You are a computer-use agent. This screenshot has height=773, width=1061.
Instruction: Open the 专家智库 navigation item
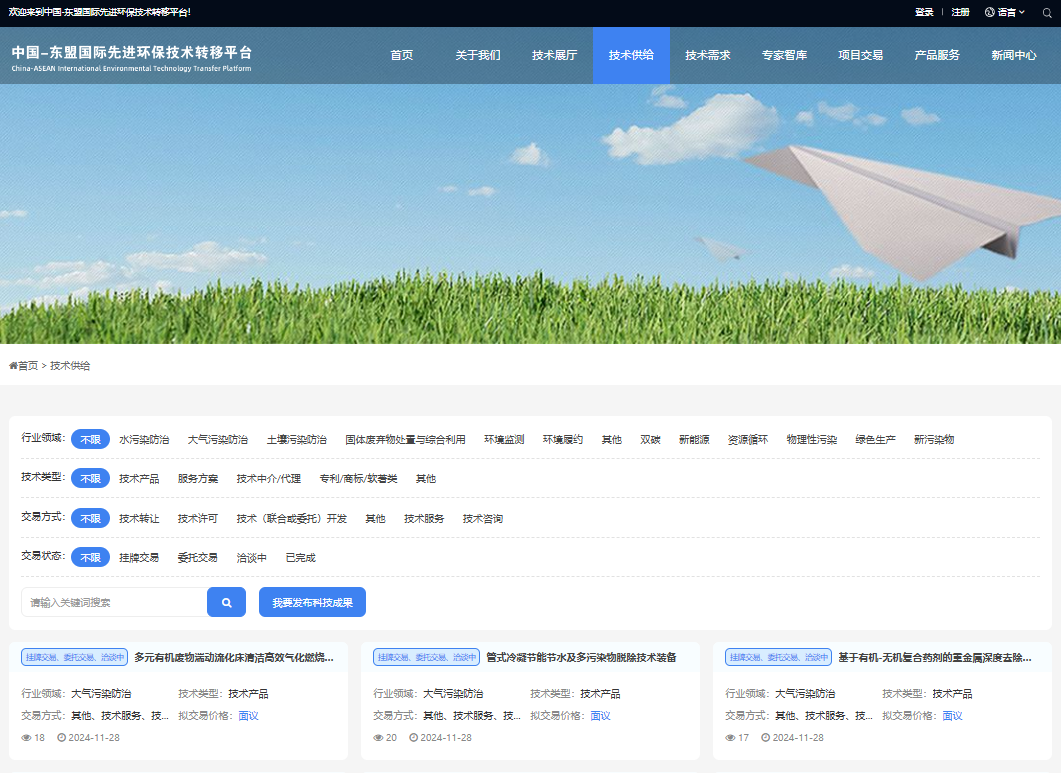pos(784,55)
